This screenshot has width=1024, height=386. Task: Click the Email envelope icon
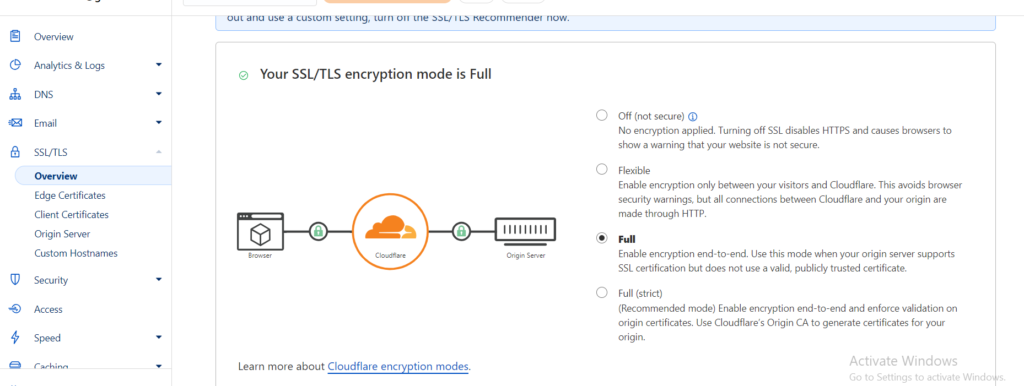pos(15,123)
